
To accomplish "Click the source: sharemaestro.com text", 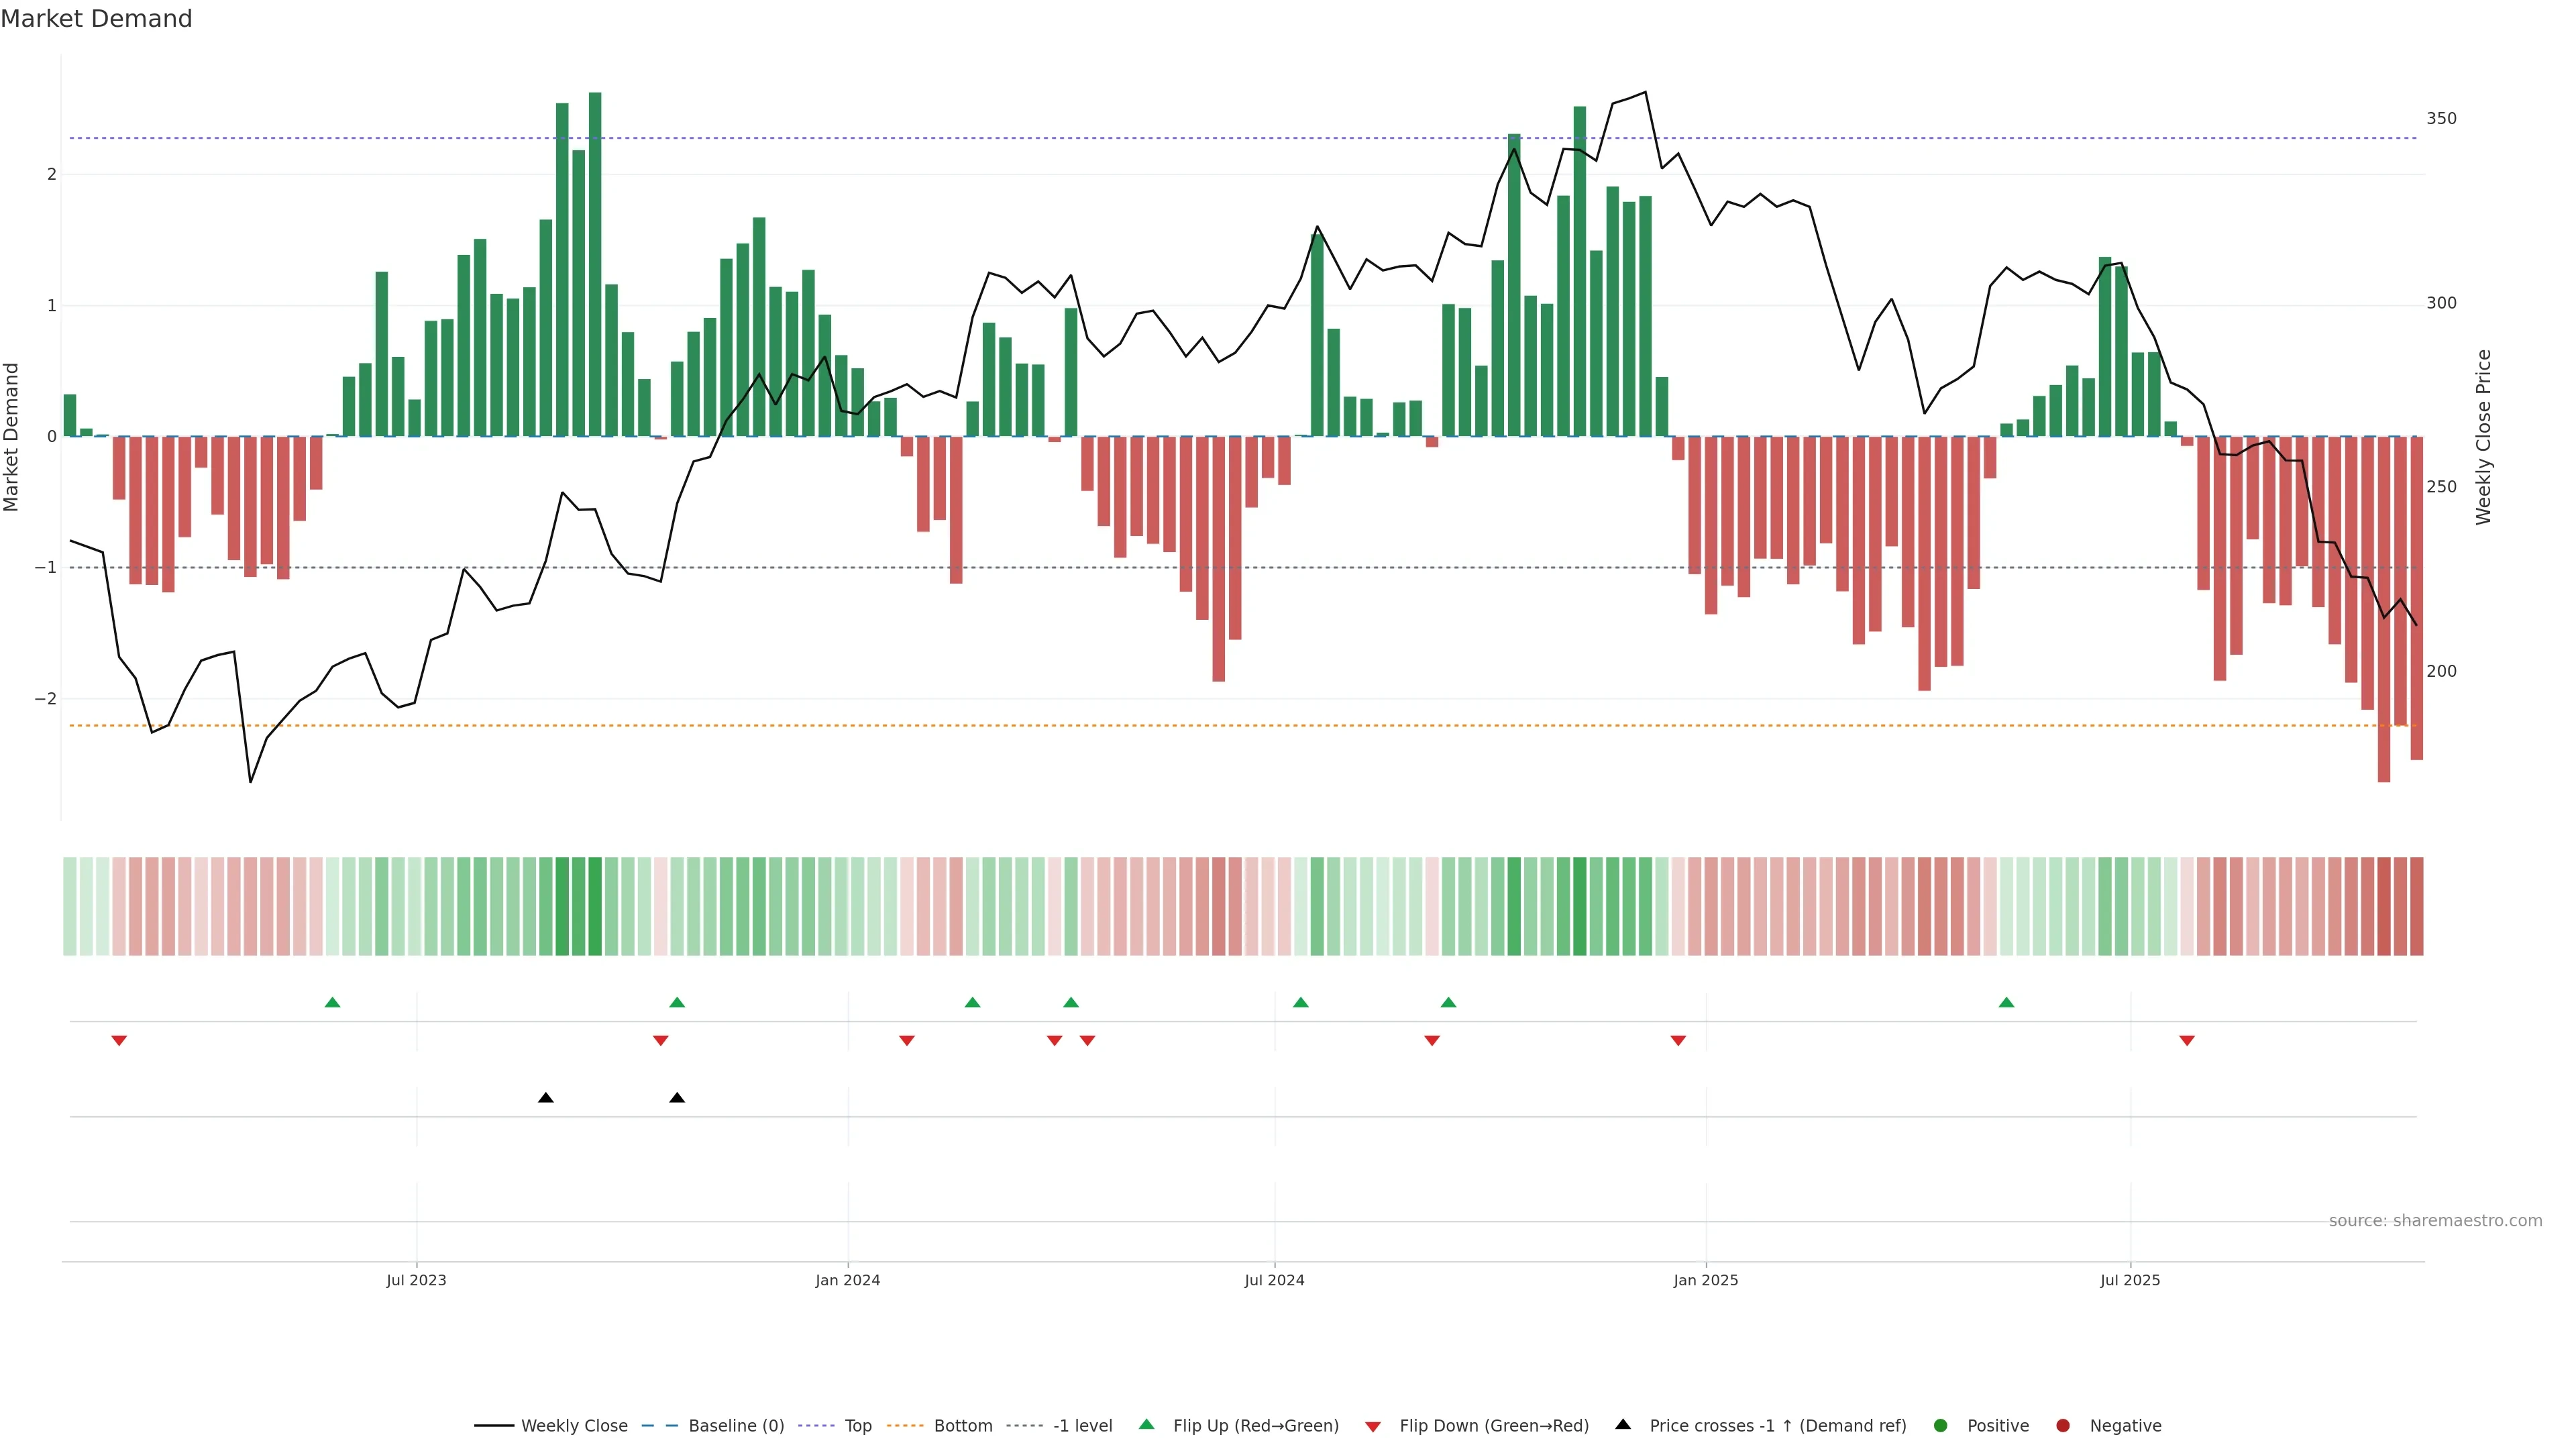I will point(2435,1220).
